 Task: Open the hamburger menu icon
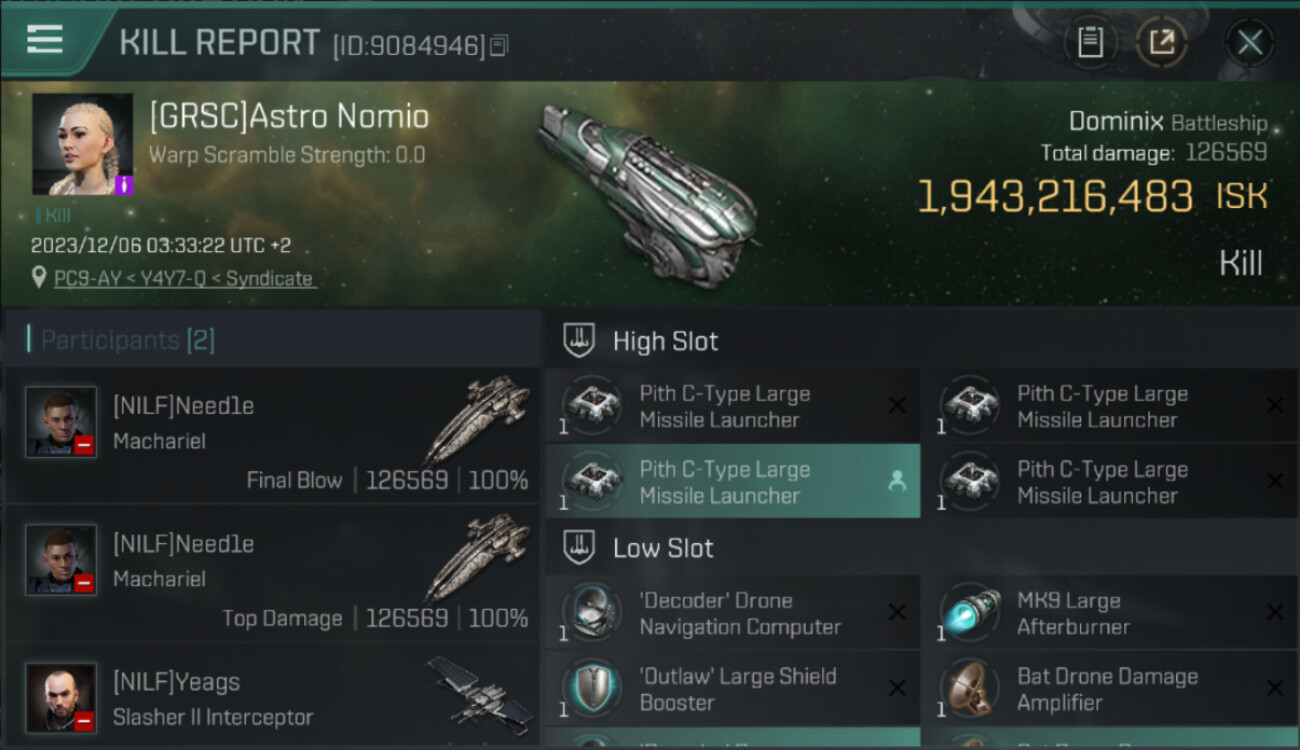coord(45,40)
